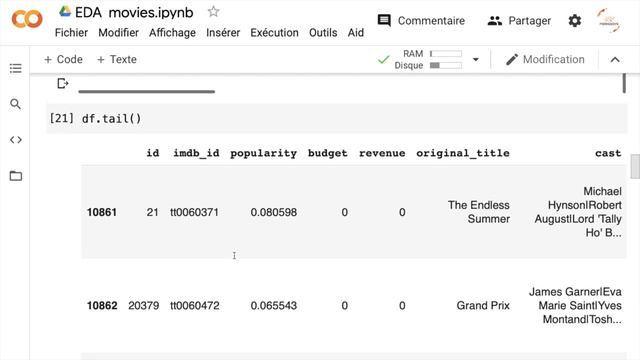
Task: Click id value 21
Action: pos(153,212)
